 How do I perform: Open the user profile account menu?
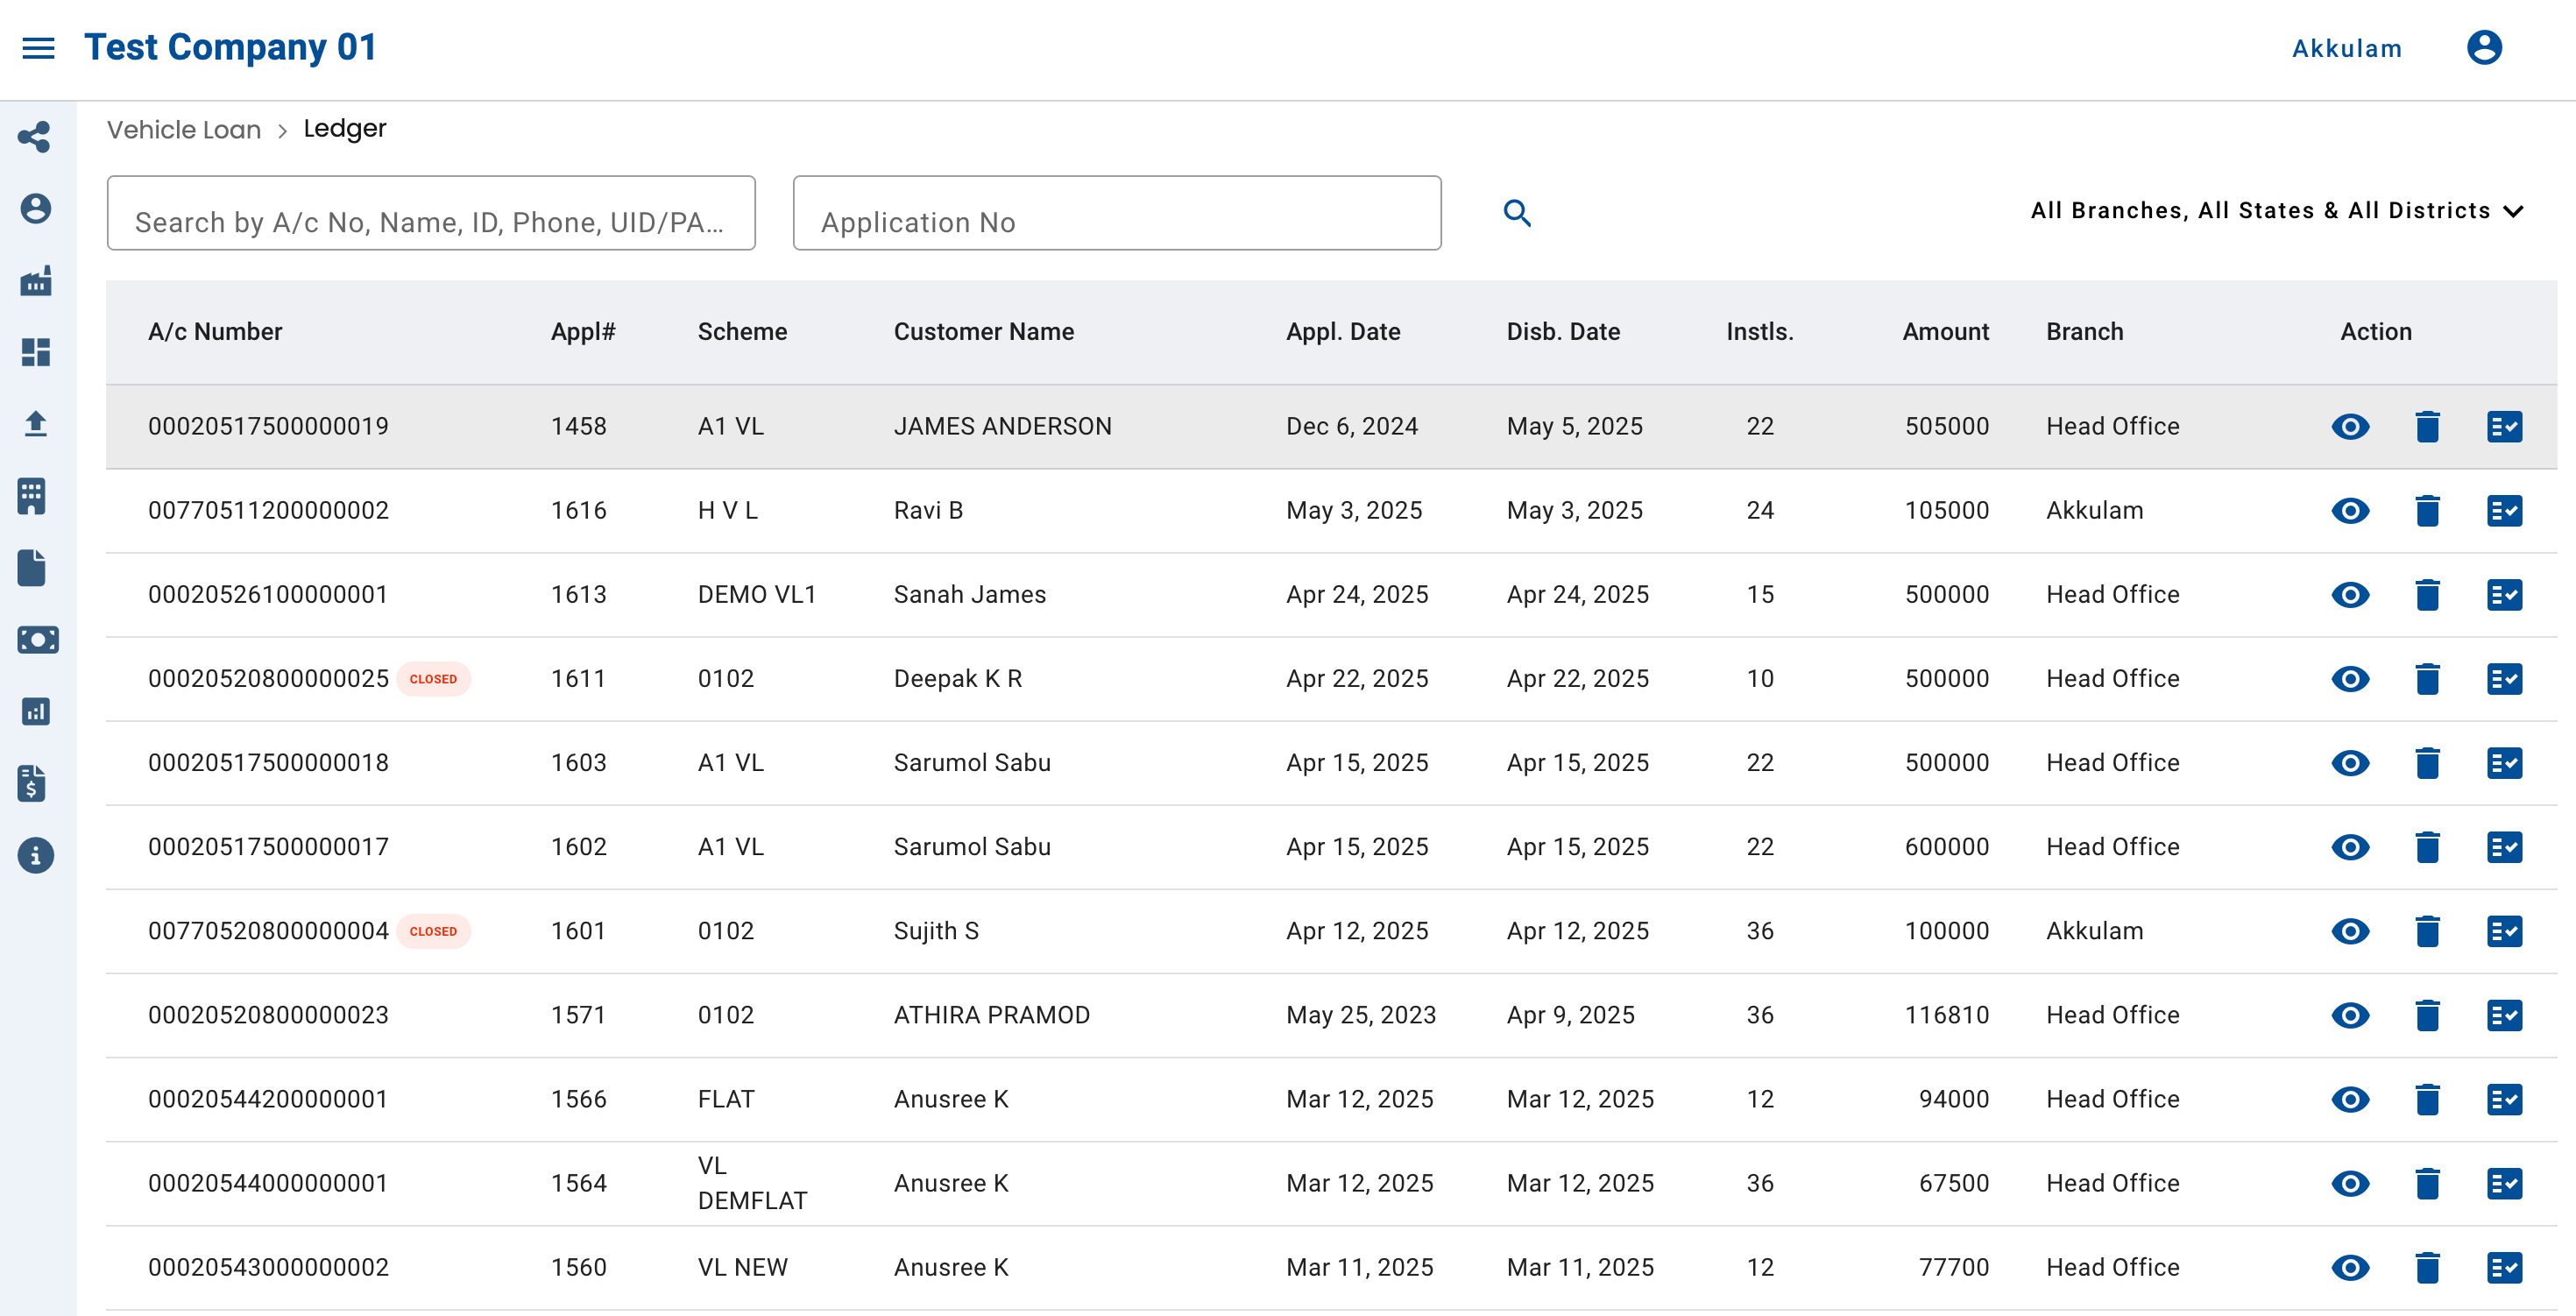pos(2484,47)
